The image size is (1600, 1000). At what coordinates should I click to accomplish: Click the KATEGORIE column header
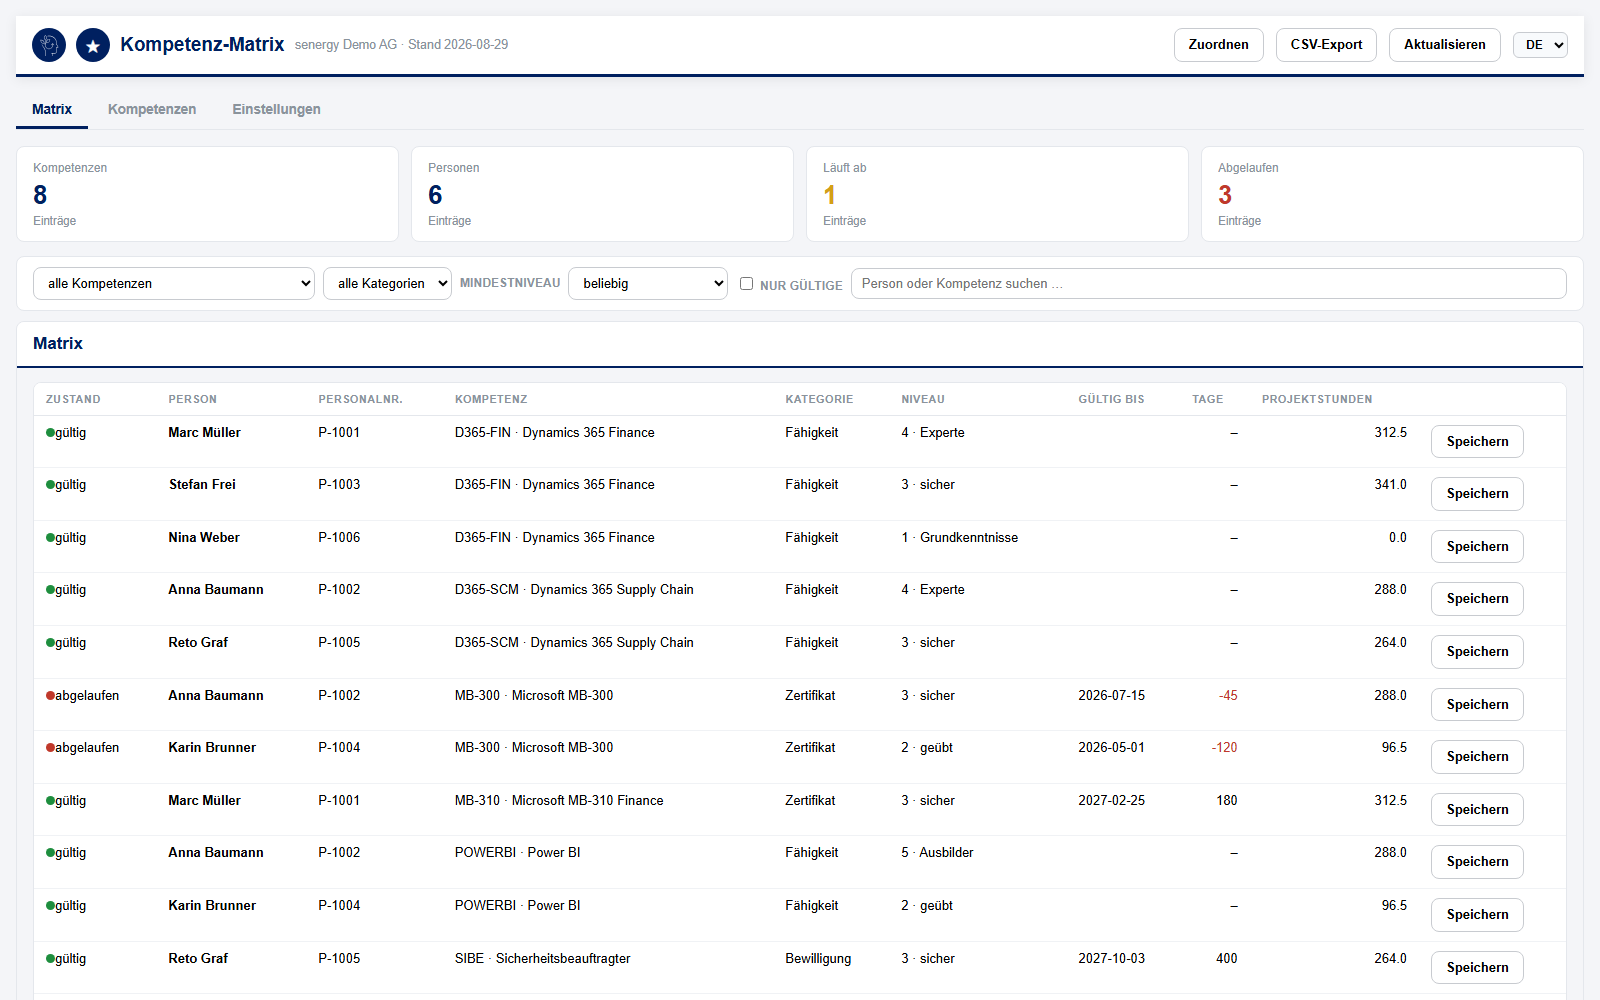pos(819,399)
